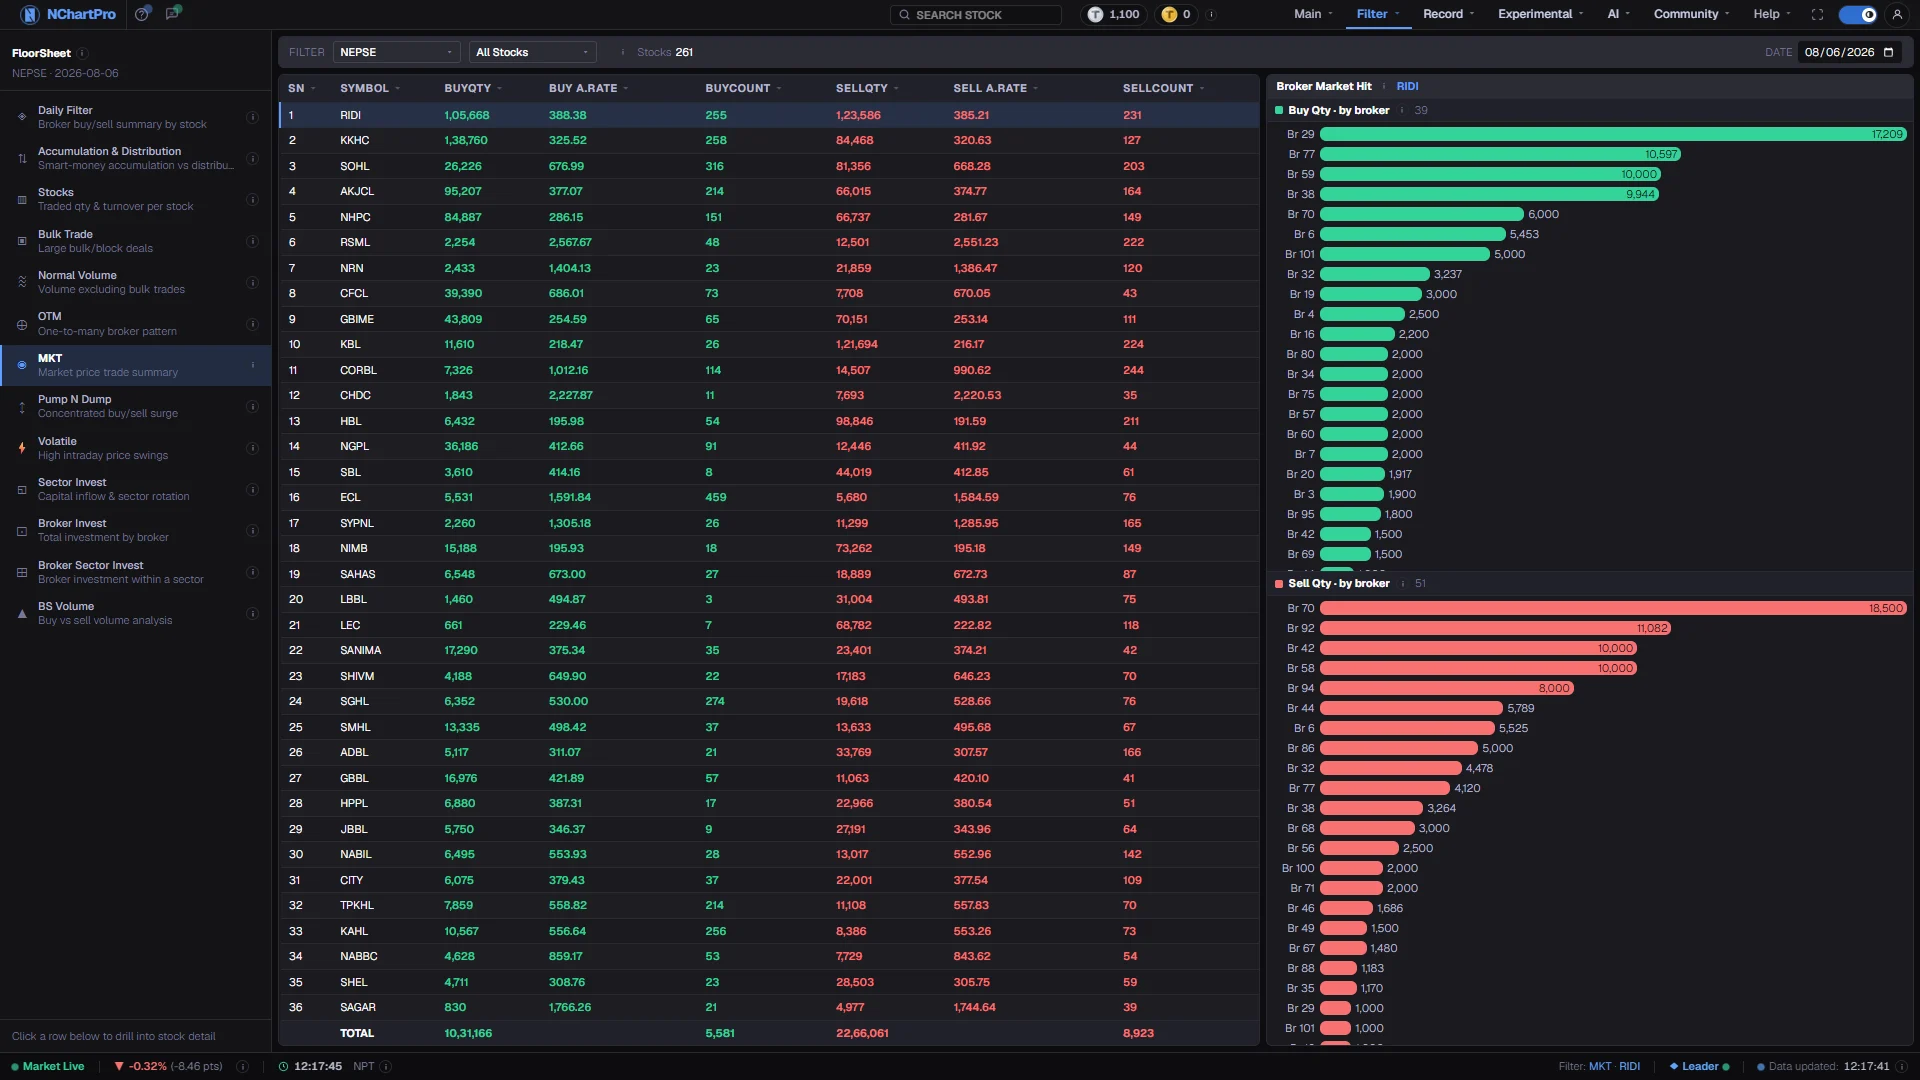Select the Broker Invest sidebar item

[x=135, y=530]
